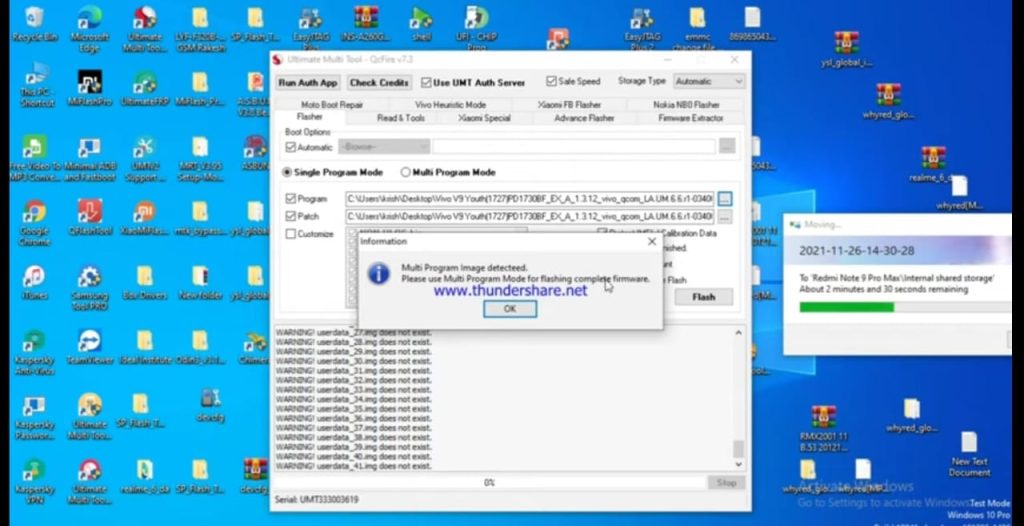Screen dimensions: 1024x526
Task: Open the Boot Options Browse dropdown
Action: [384, 147]
